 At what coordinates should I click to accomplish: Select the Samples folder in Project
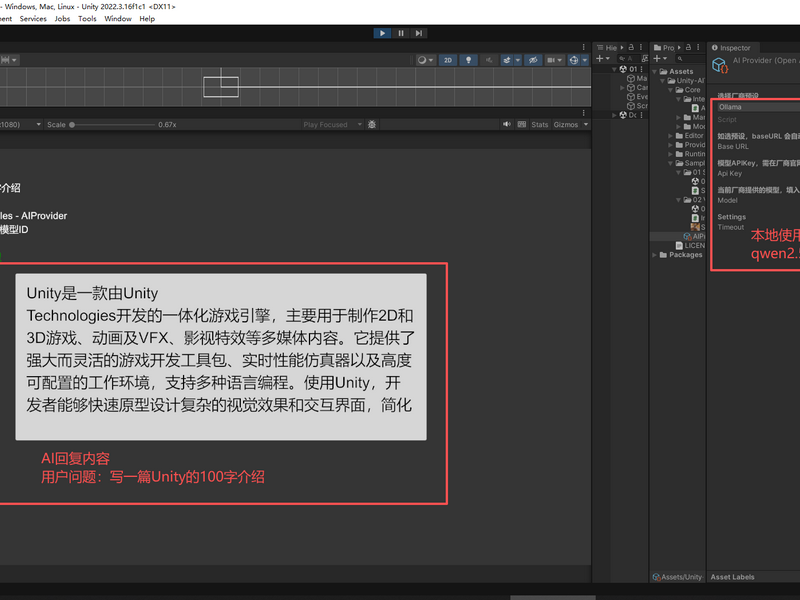(690, 163)
